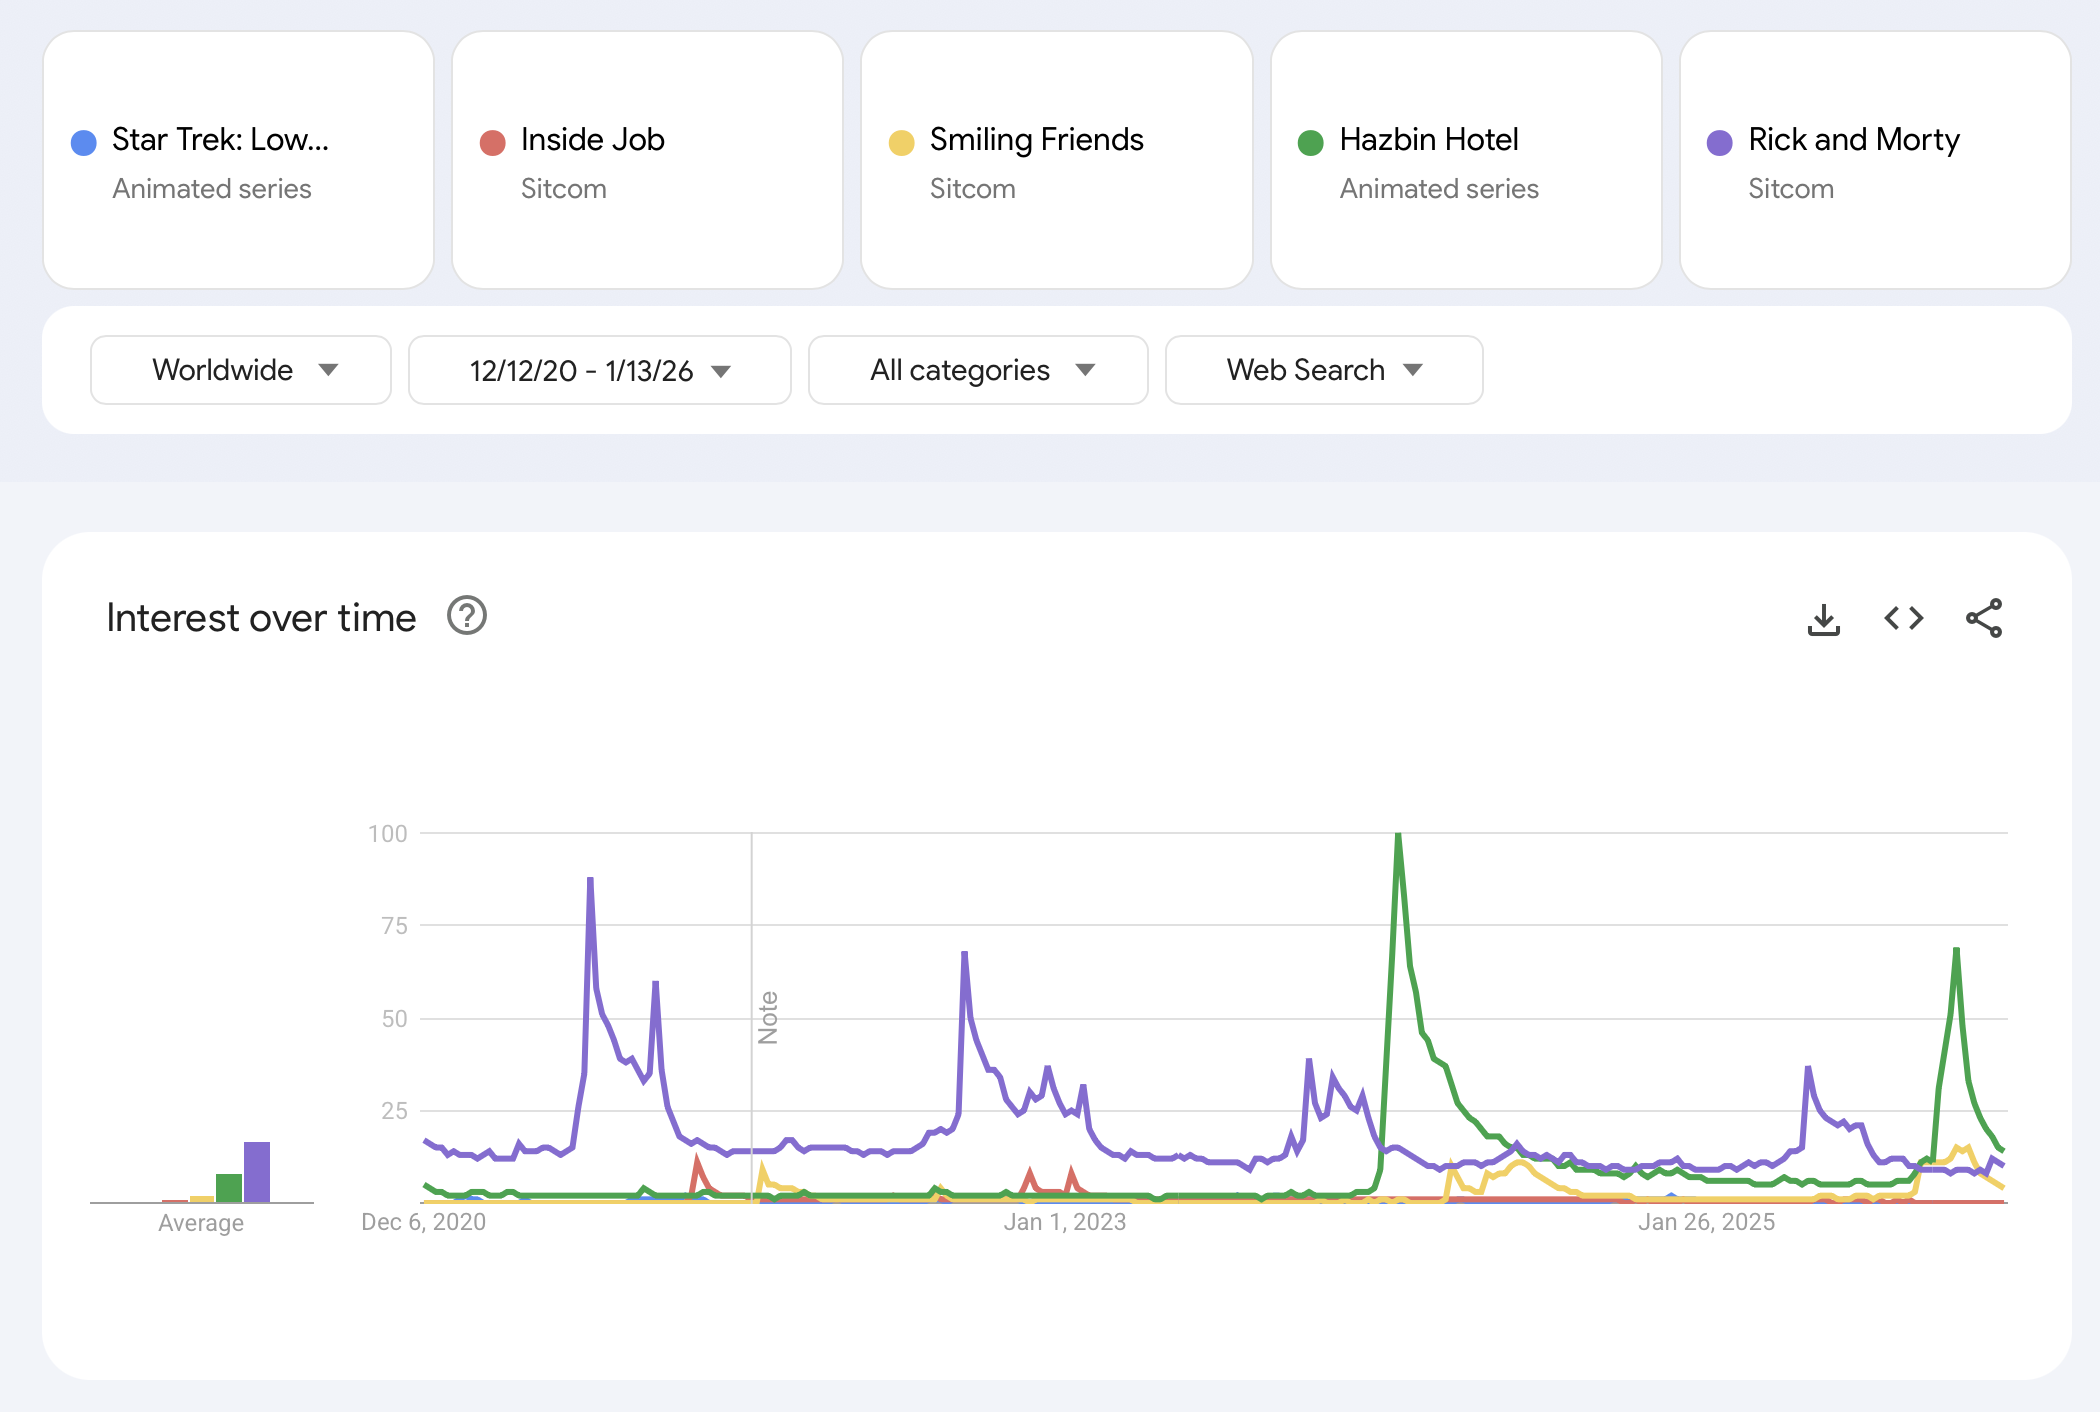Screen dimensions: 2100x1412
Task: Click the red Inside Job color dot
Action: [493, 143]
